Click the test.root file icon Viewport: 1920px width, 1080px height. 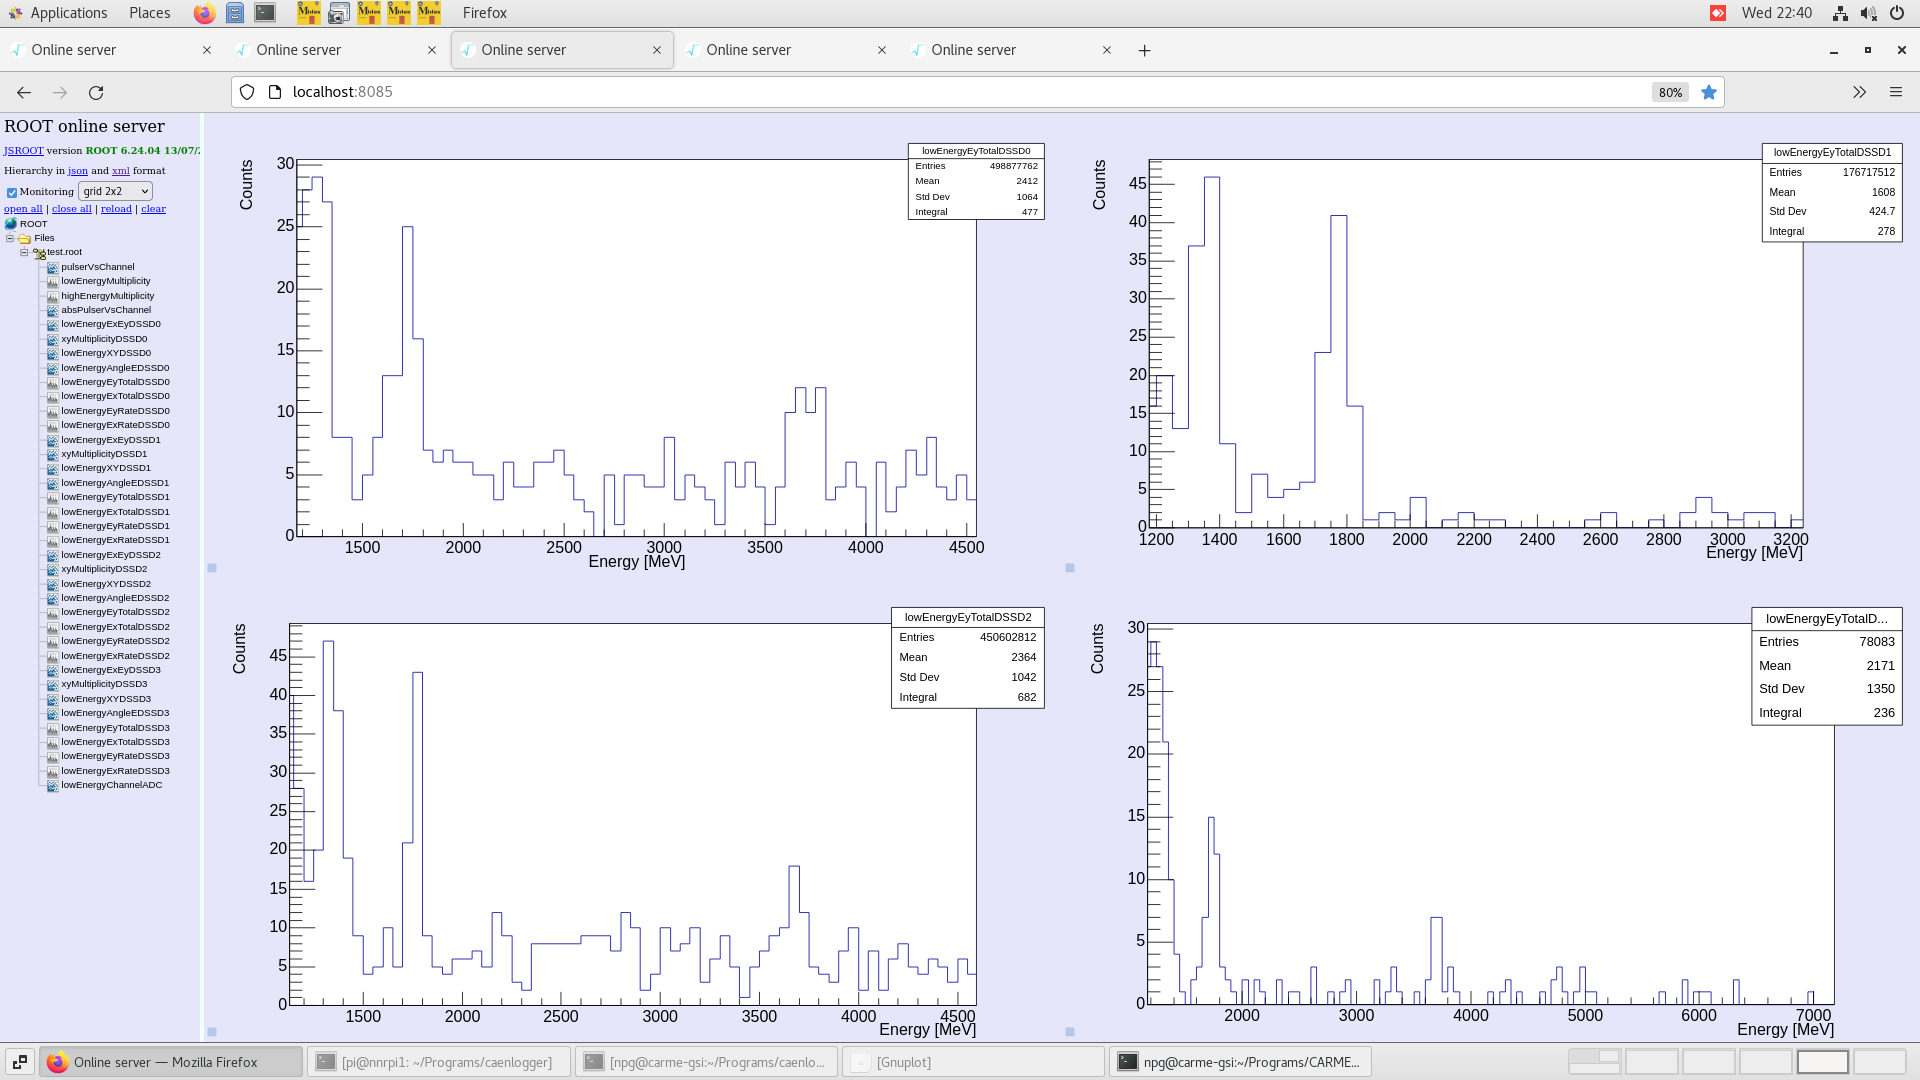39,253
